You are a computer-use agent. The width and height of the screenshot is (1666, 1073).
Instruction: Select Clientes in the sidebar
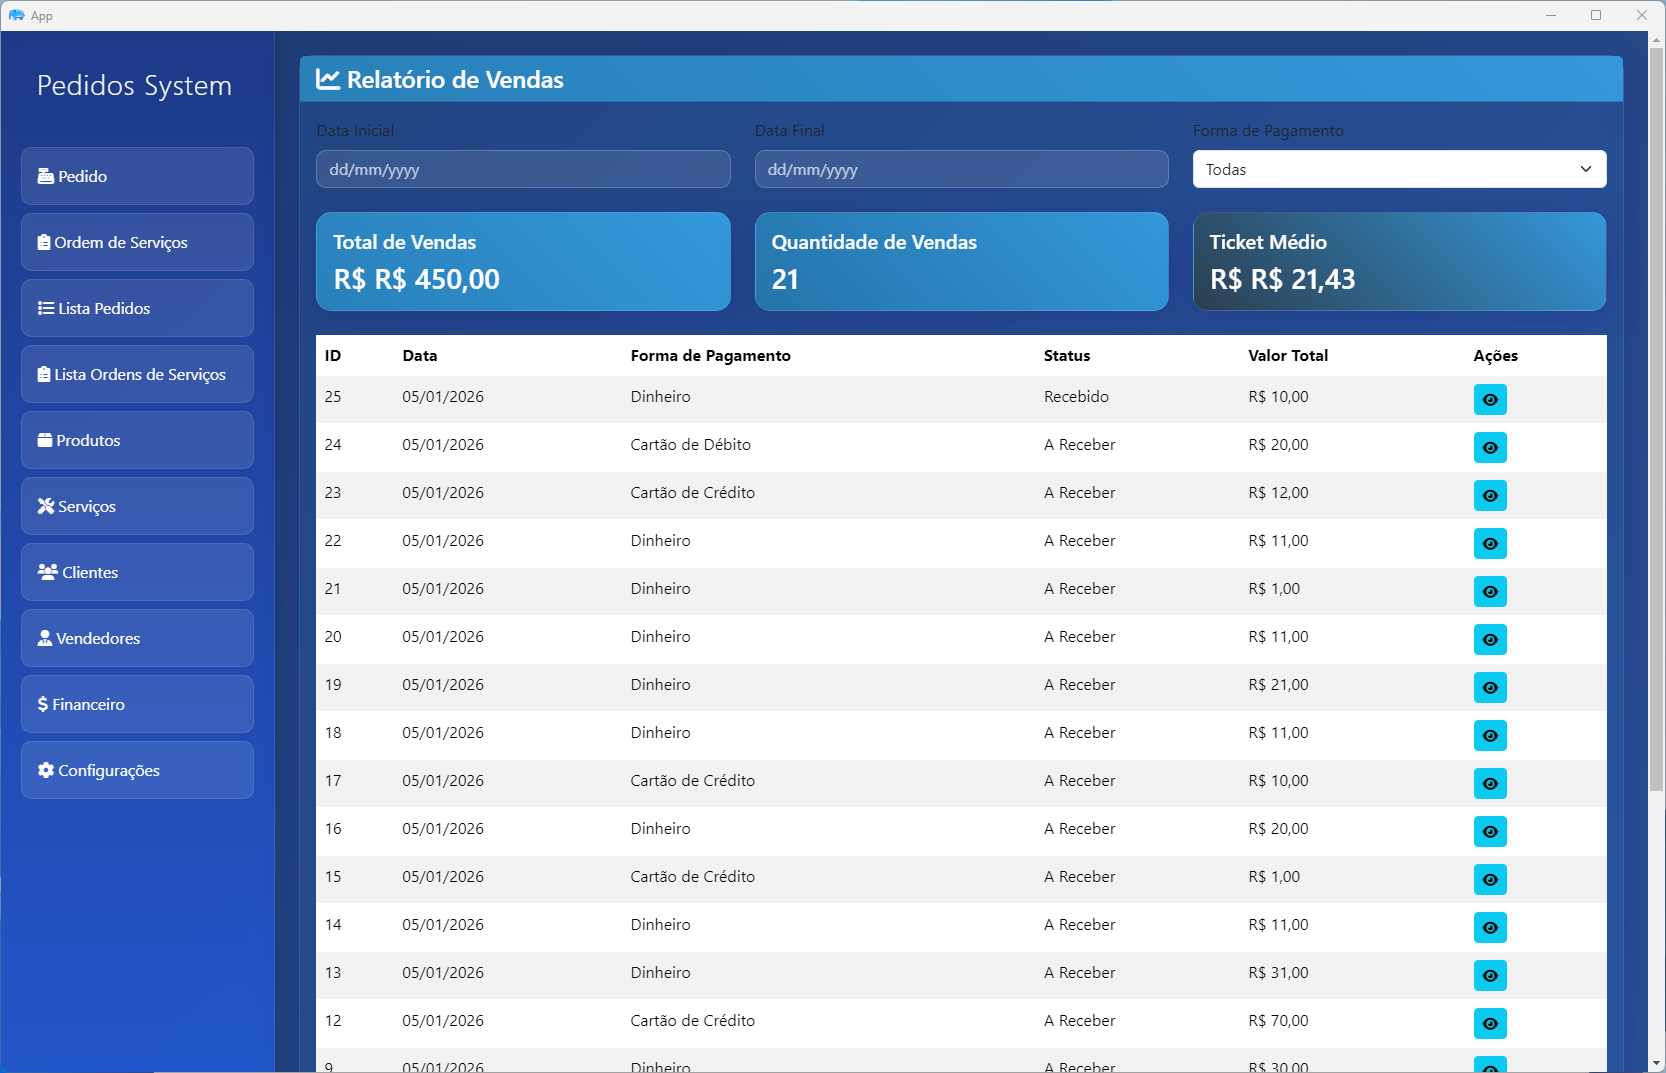137,572
